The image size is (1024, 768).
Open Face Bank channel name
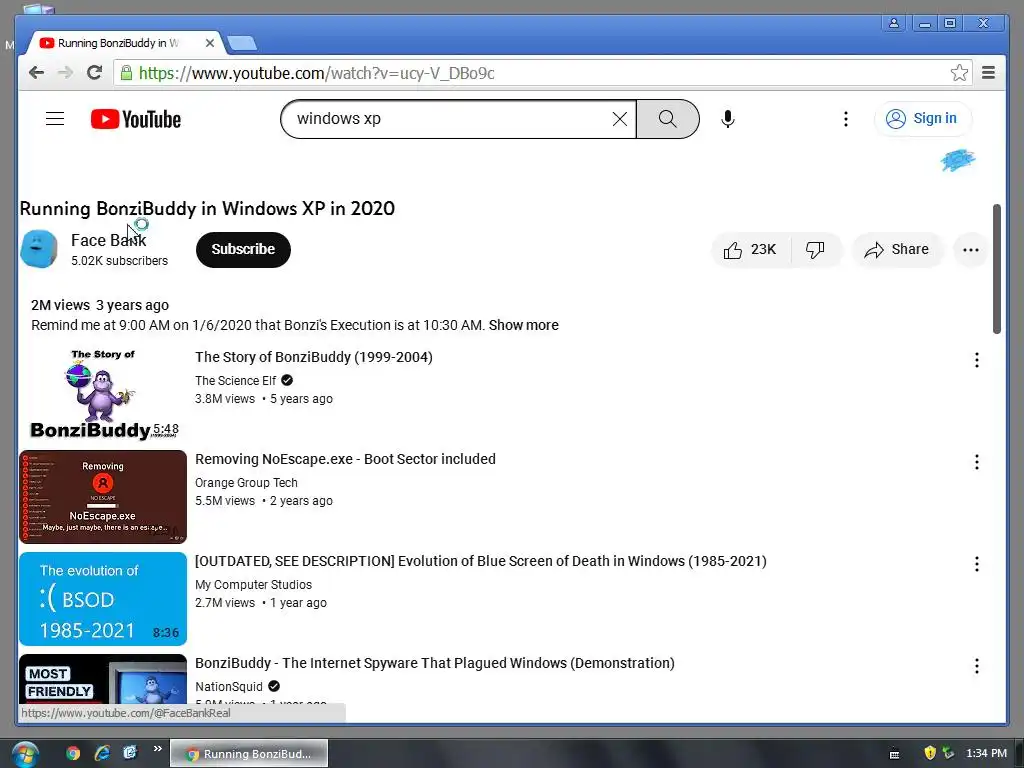pyautogui.click(x=108, y=240)
